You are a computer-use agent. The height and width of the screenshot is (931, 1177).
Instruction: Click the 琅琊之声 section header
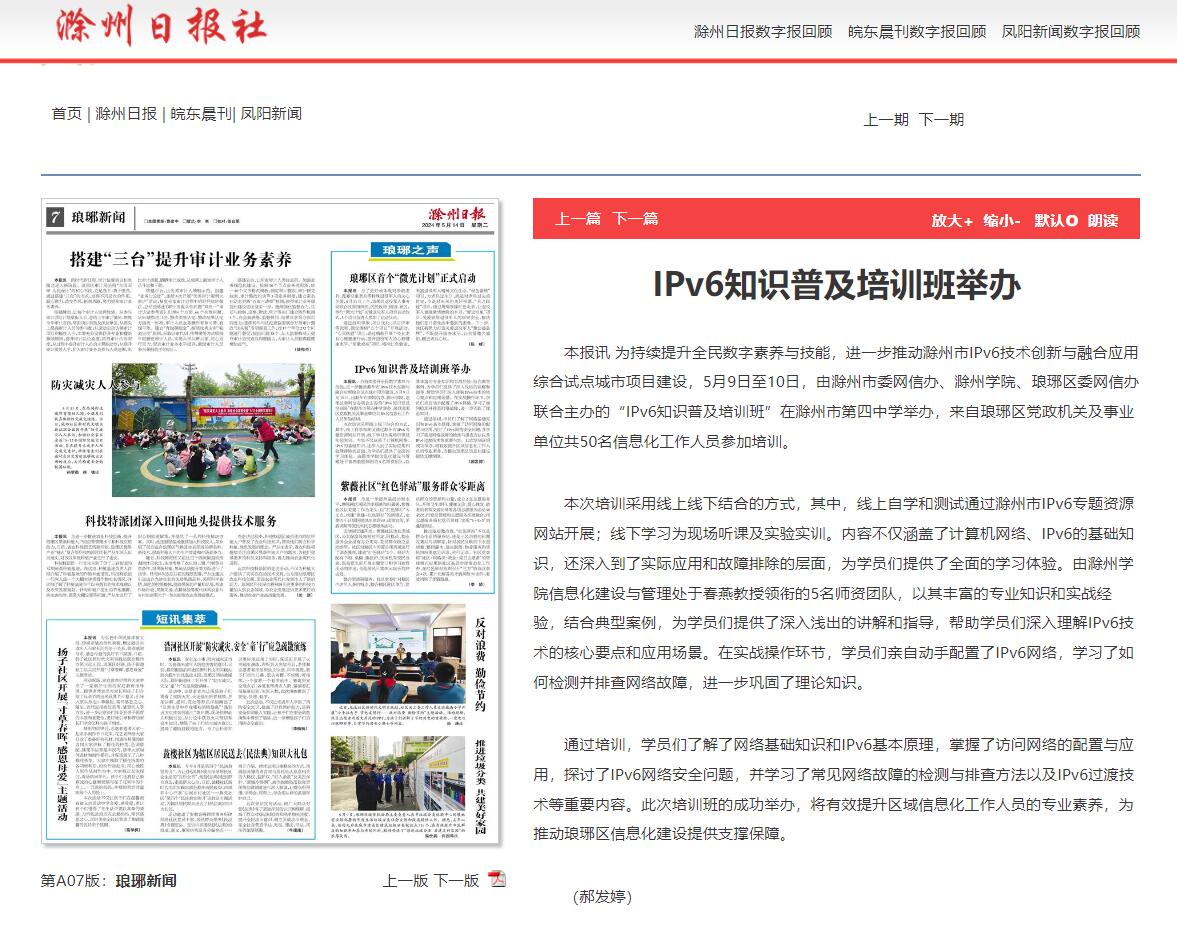[410, 249]
